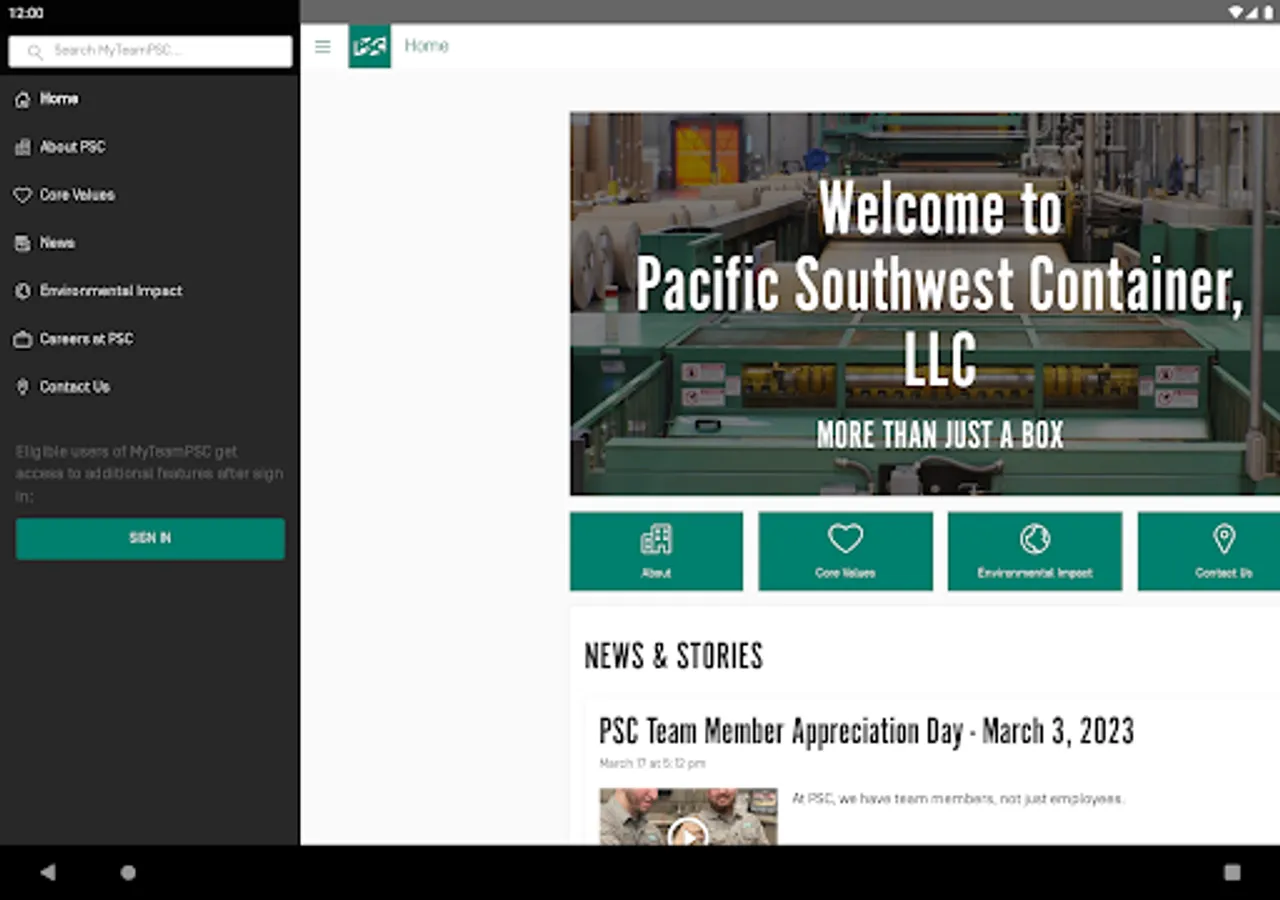Tap the Android recent apps square
The image size is (1280, 900).
(x=1232, y=873)
